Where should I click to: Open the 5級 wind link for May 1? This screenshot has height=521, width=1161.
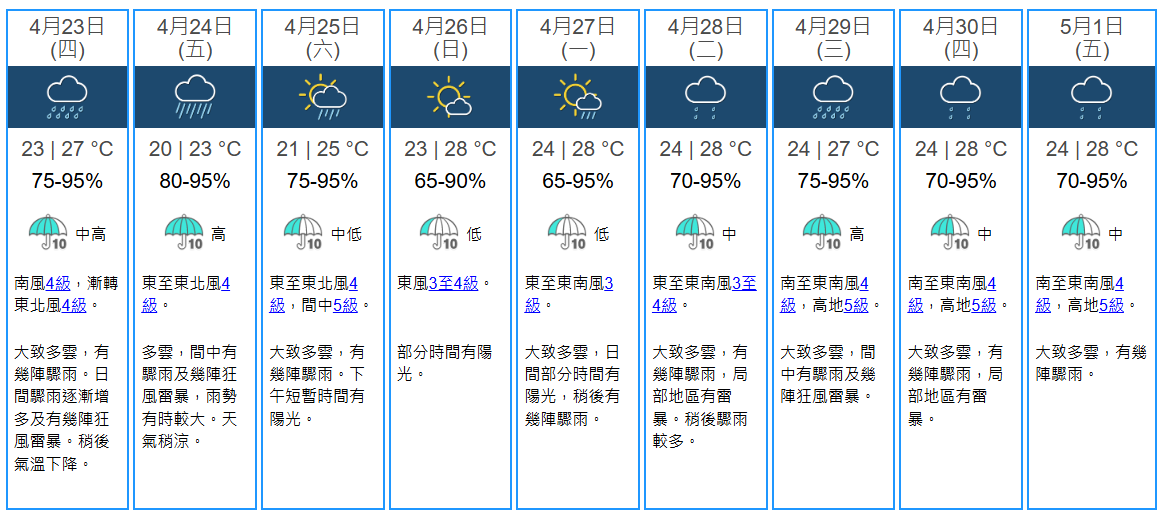[1111, 305]
